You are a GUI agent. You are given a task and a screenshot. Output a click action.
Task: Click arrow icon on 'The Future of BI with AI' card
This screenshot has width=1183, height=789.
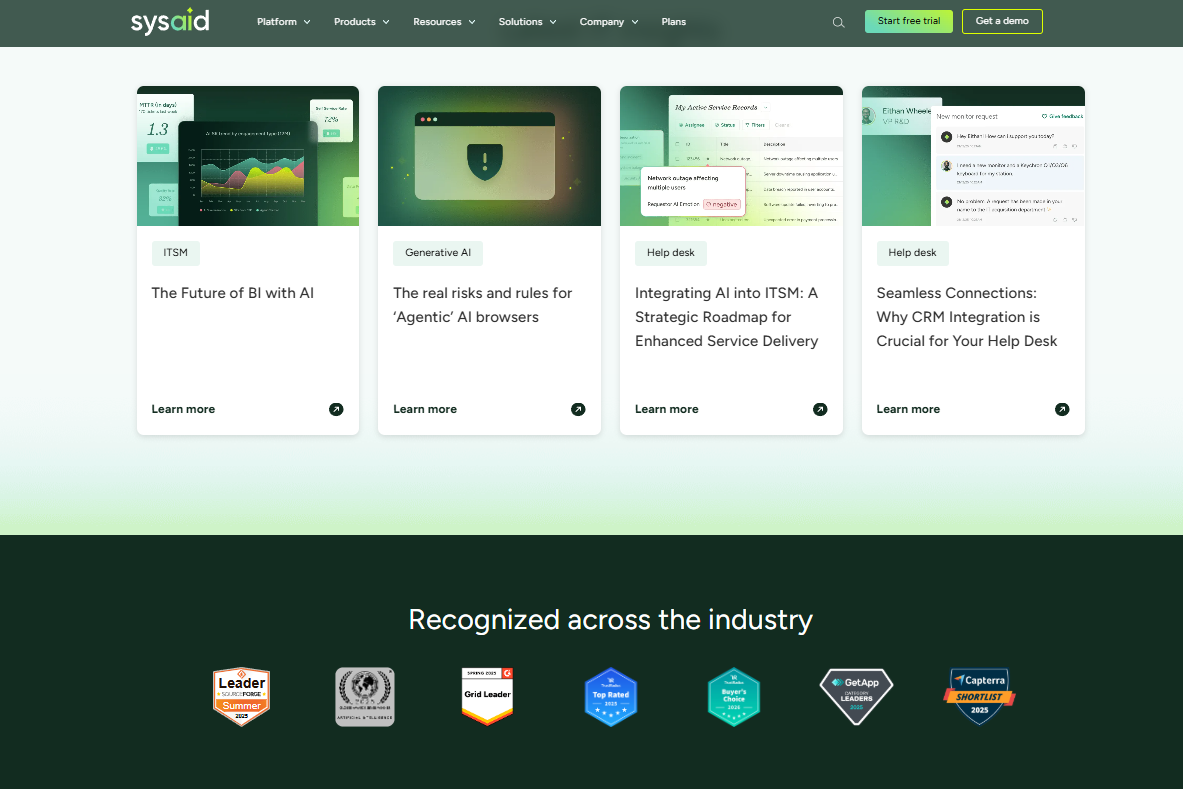336,409
